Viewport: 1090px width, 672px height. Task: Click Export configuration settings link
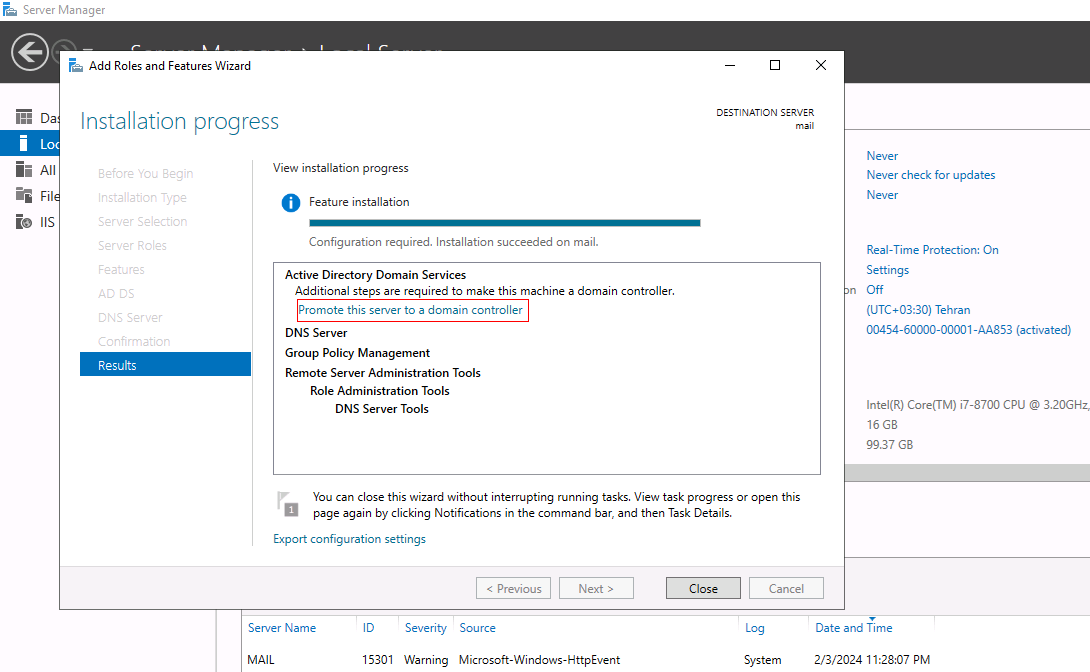click(x=349, y=539)
